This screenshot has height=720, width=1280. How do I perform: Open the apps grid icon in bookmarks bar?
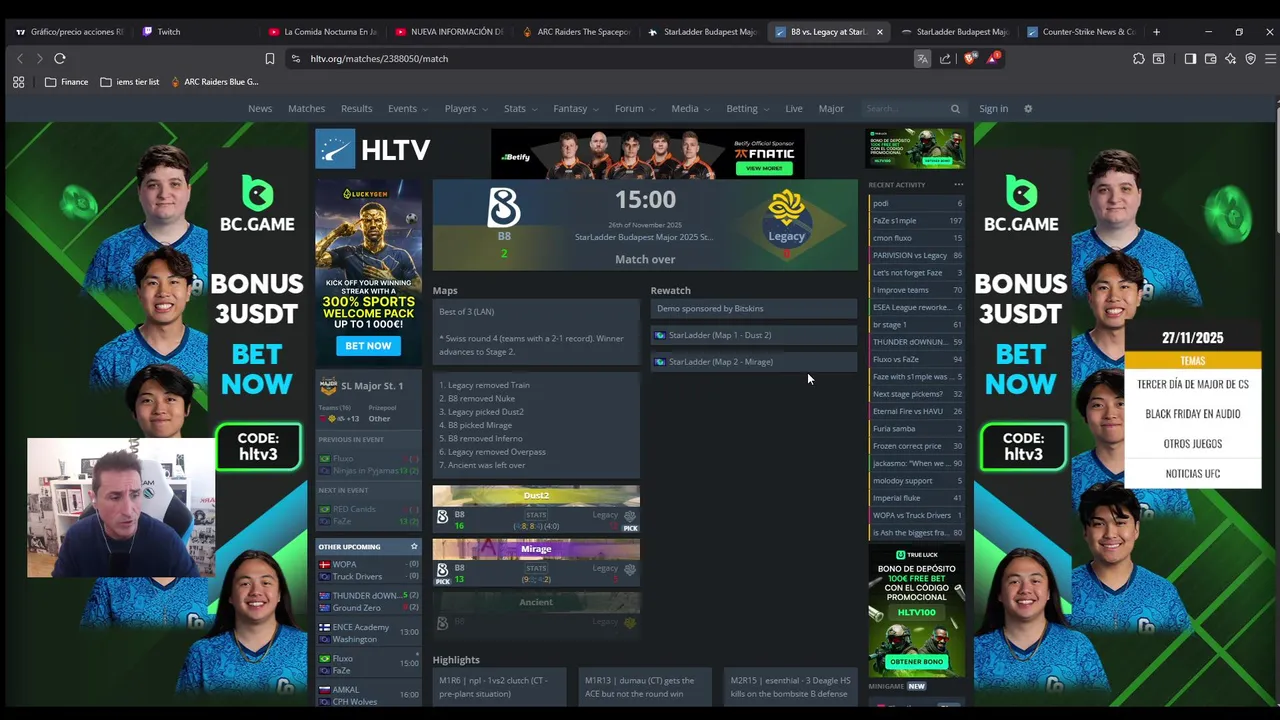[x=18, y=82]
